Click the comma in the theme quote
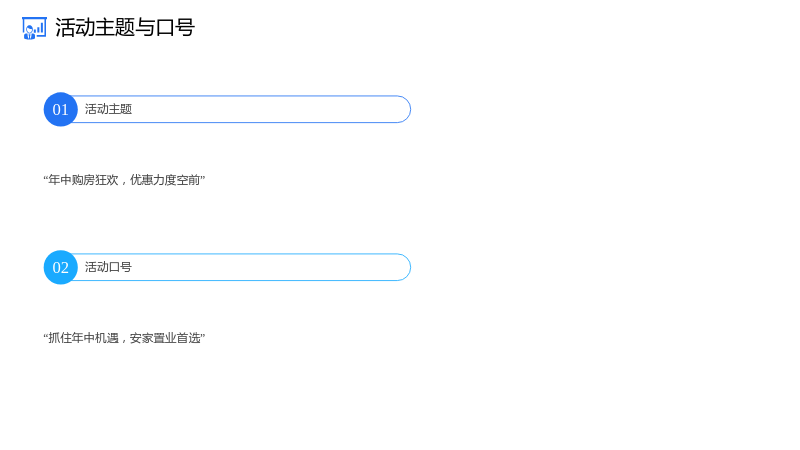Image resolution: width=800 pixels, height=450 pixels. point(123,182)
